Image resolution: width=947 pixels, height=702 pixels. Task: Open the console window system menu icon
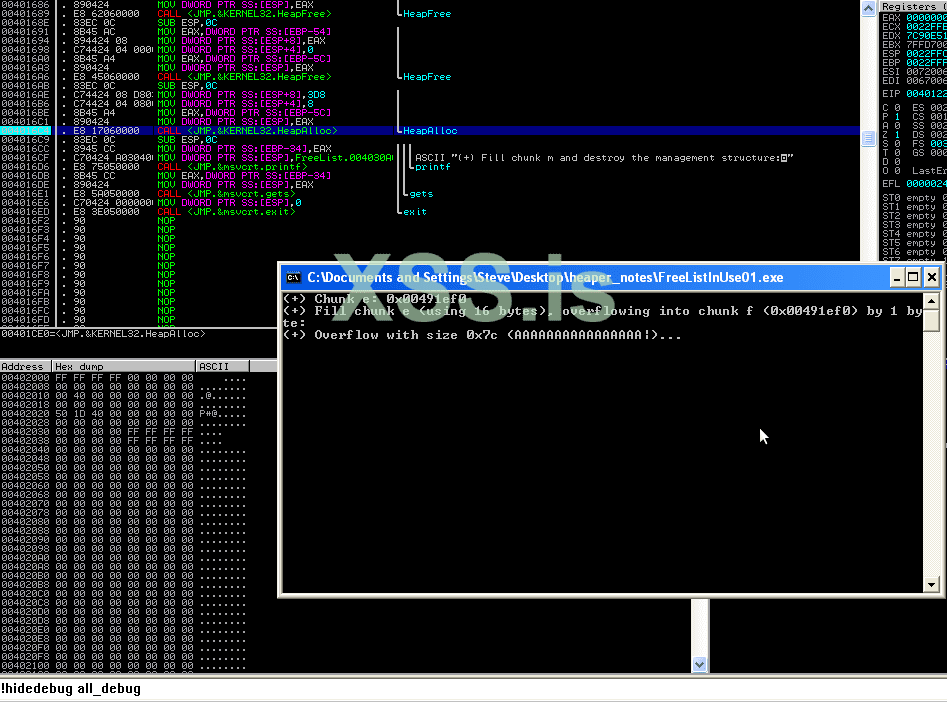click(x=294, y=277)
